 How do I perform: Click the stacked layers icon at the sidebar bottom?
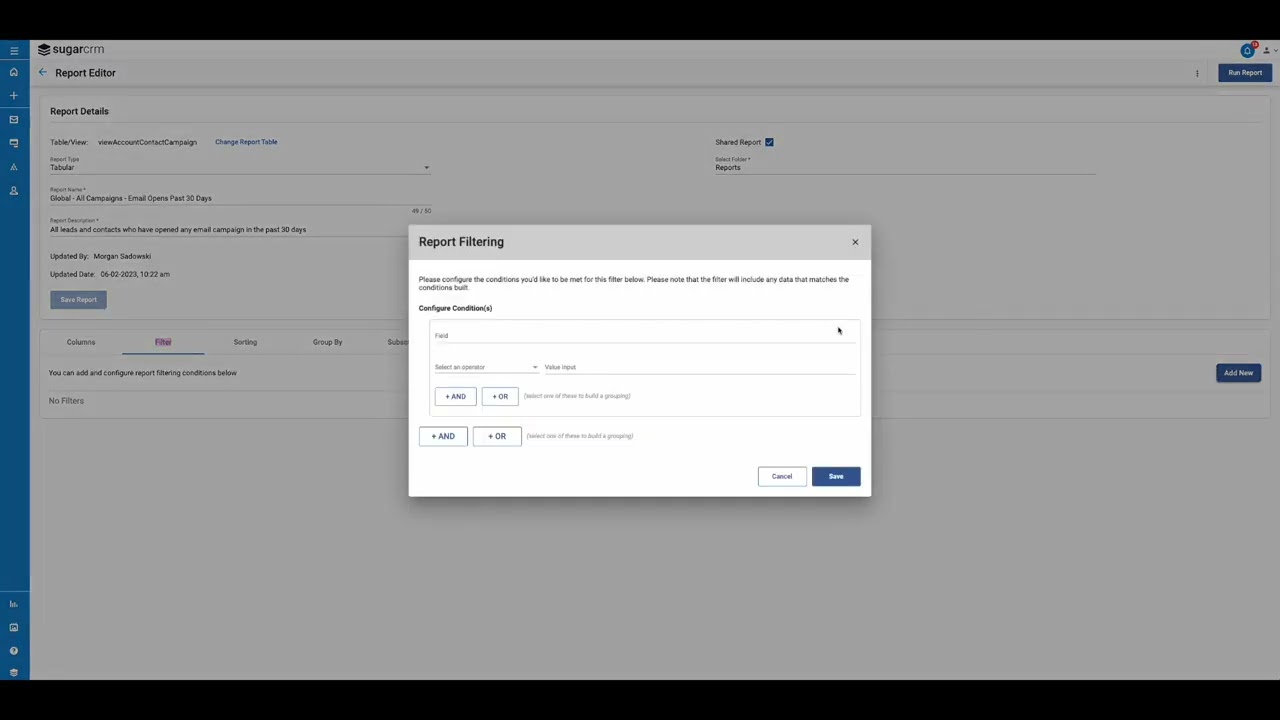coord(14,672)
